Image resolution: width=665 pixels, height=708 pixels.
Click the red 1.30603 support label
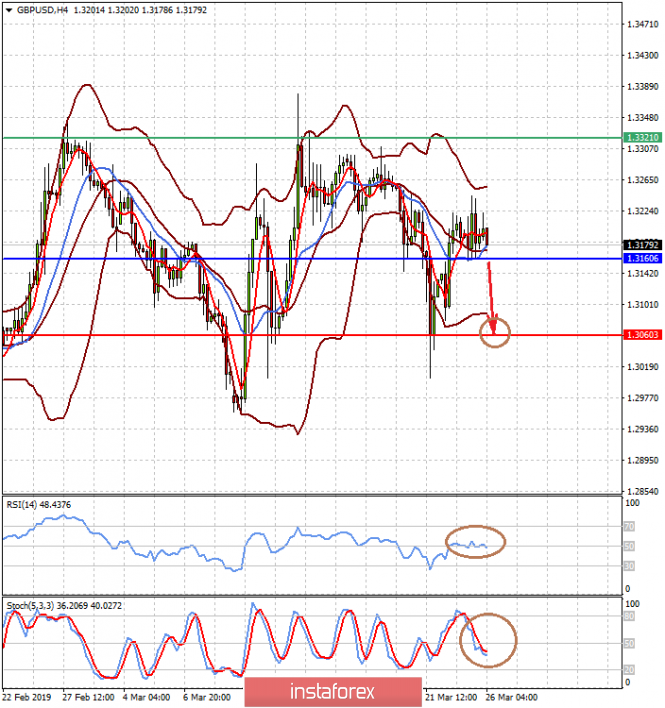point(640,335)
